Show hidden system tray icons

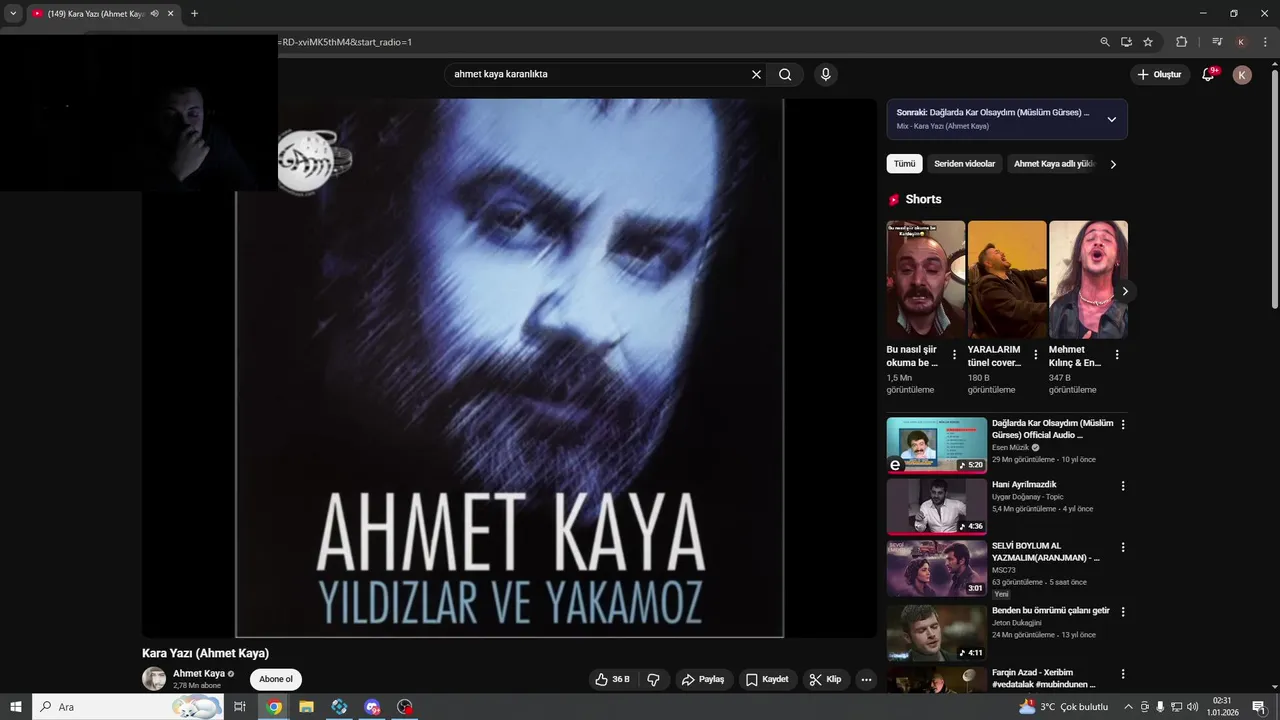point(1128,707)
